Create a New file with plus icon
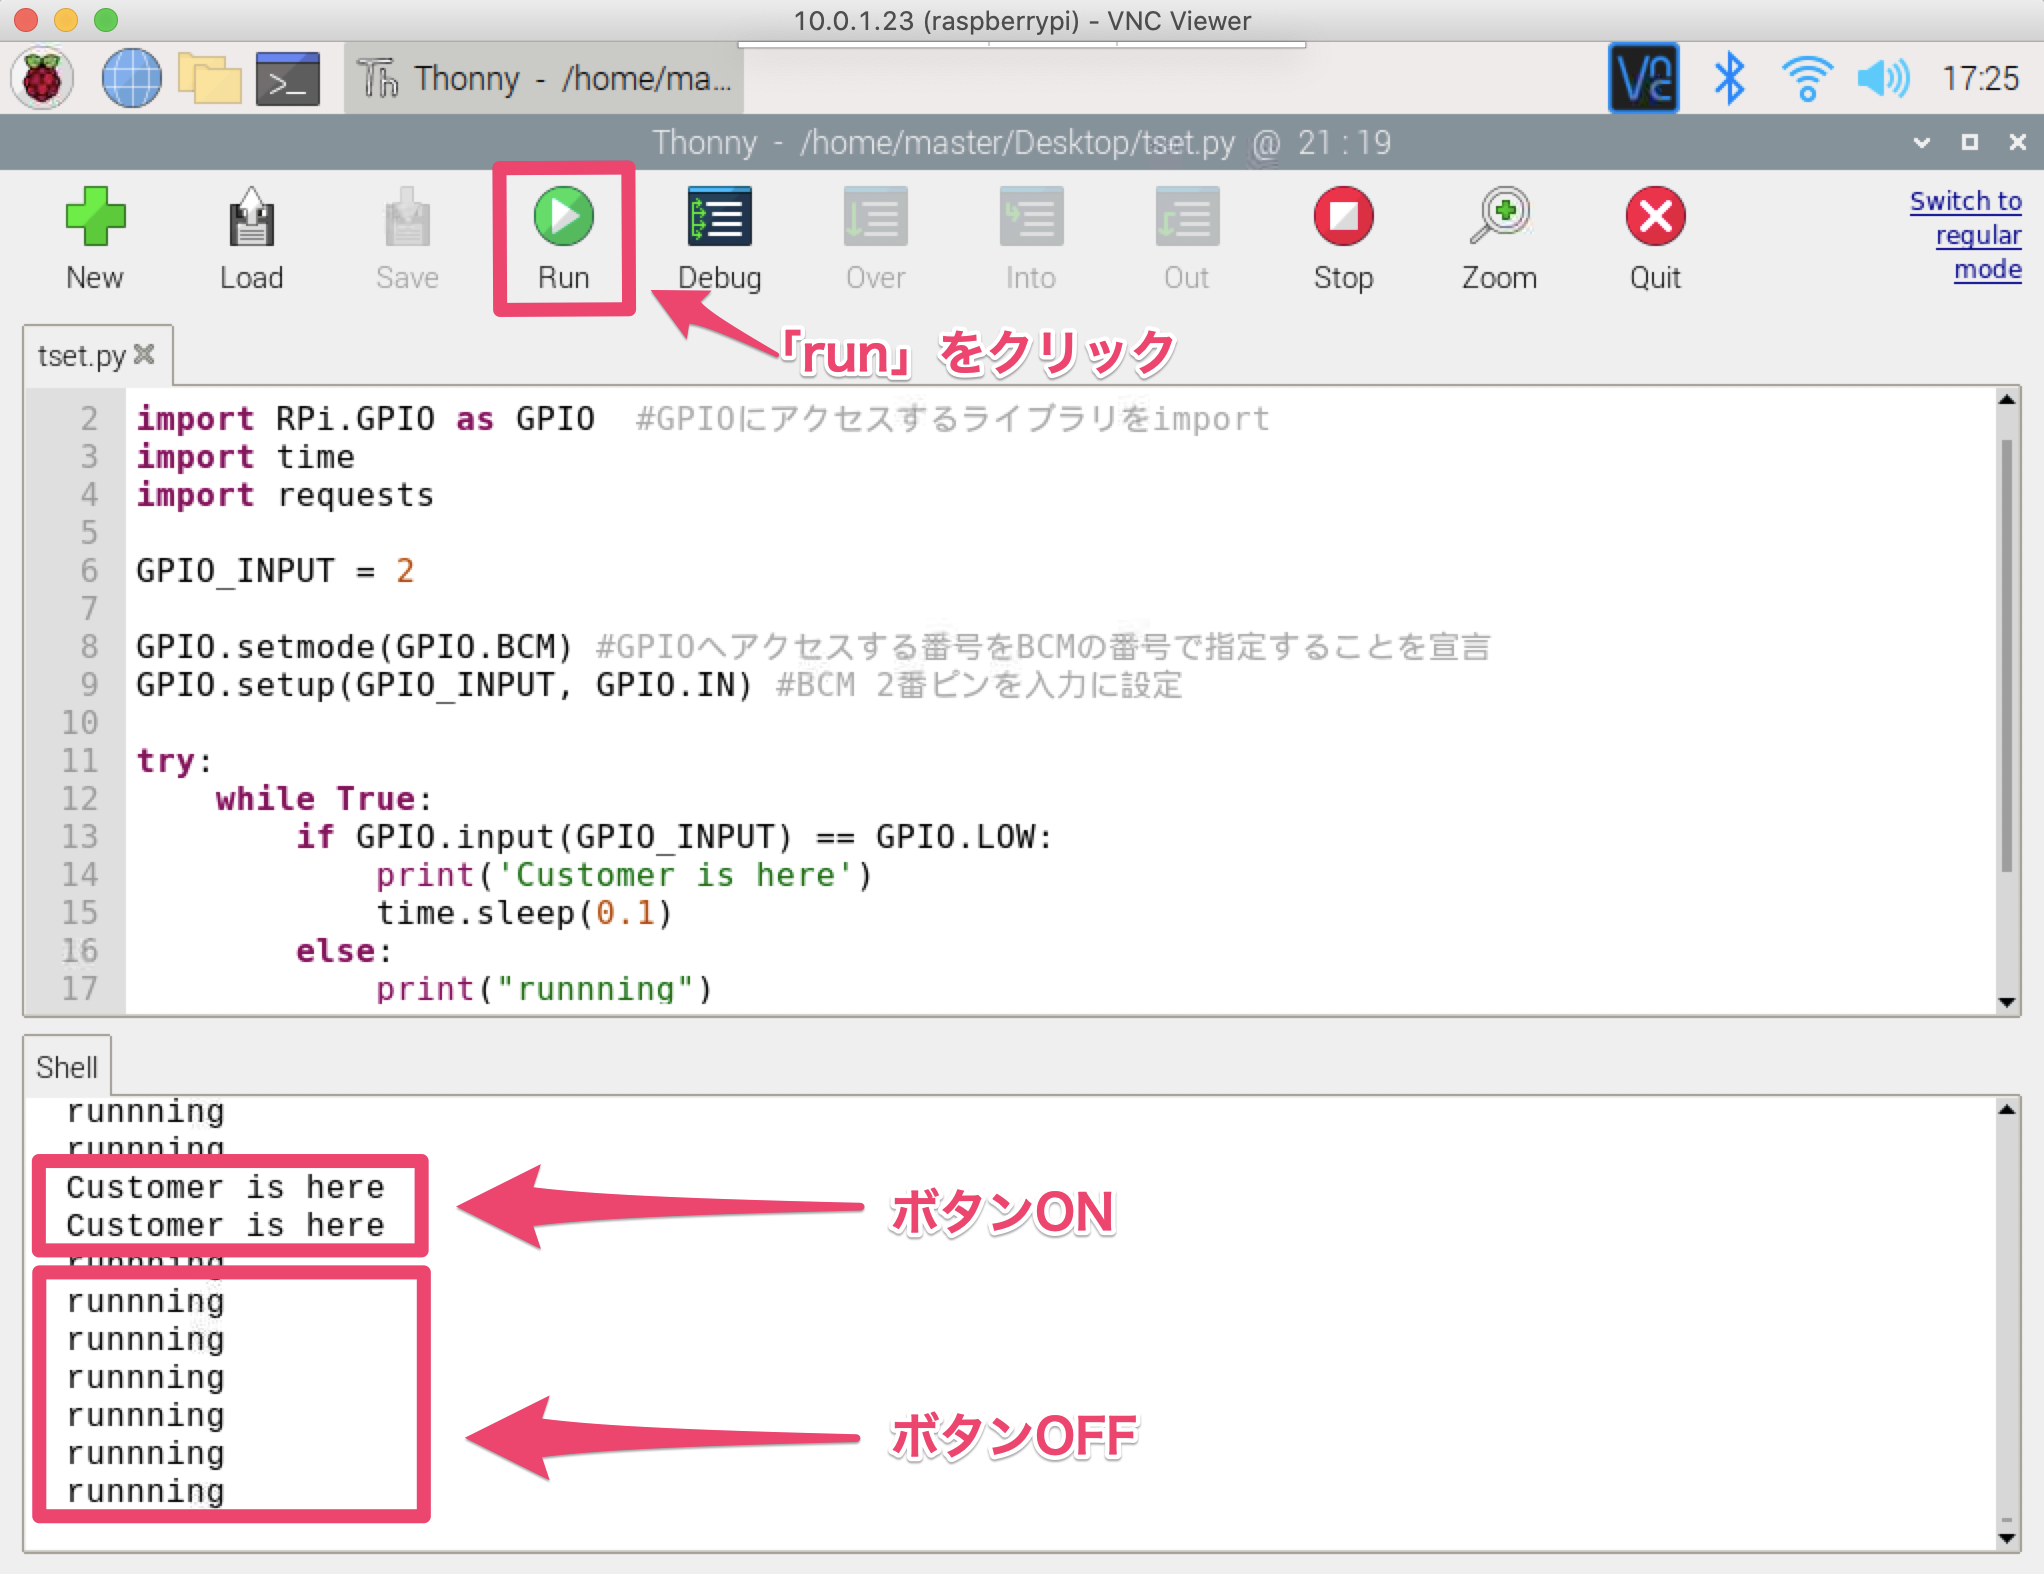The width and height of the screenshot is (2044, 1574). click(x=95, y=217)
